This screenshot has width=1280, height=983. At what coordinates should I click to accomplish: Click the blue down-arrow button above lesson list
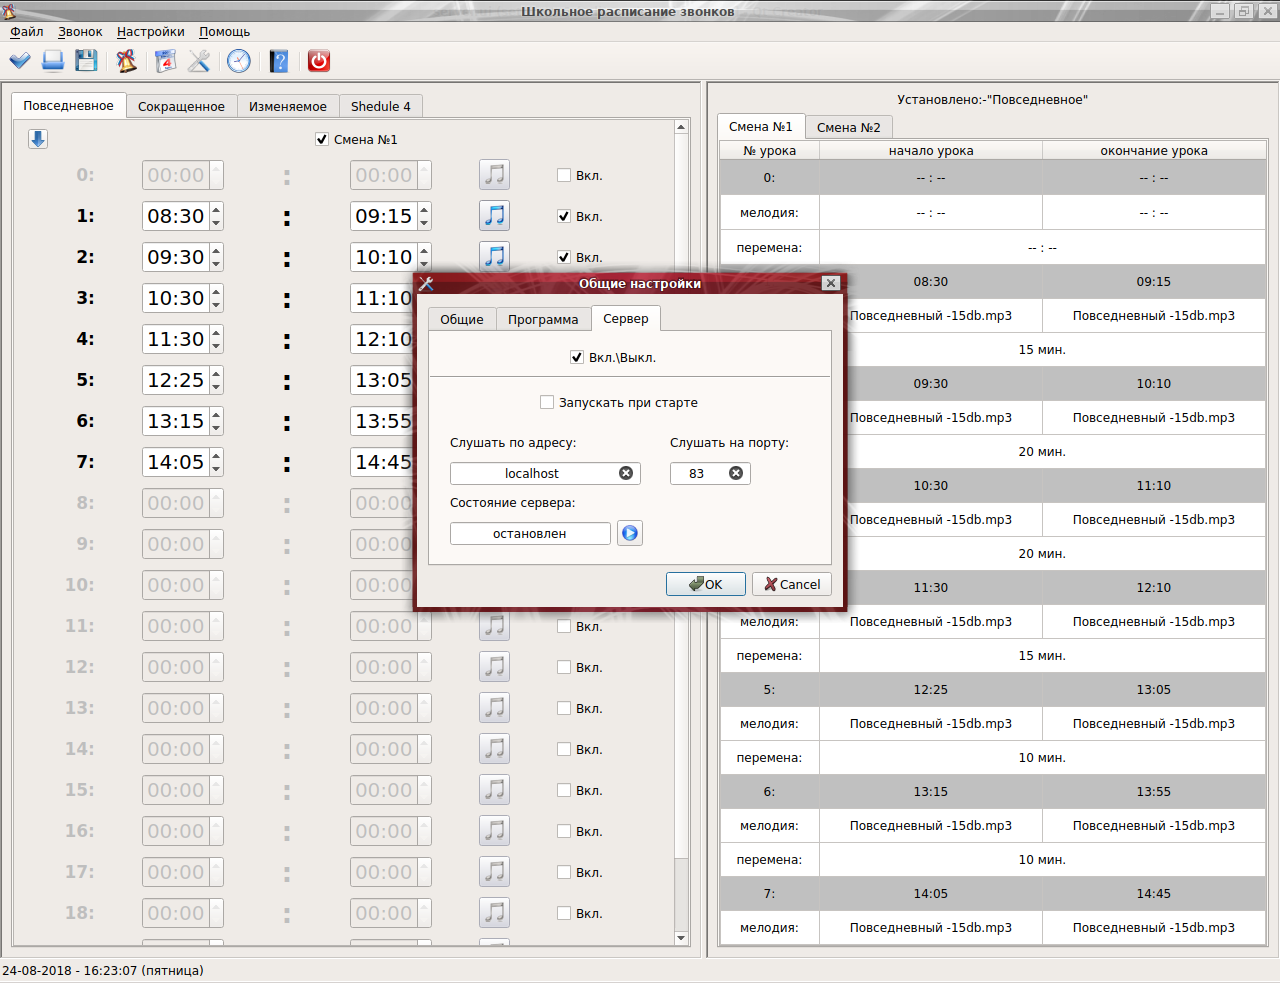click(x=38, y=139)
